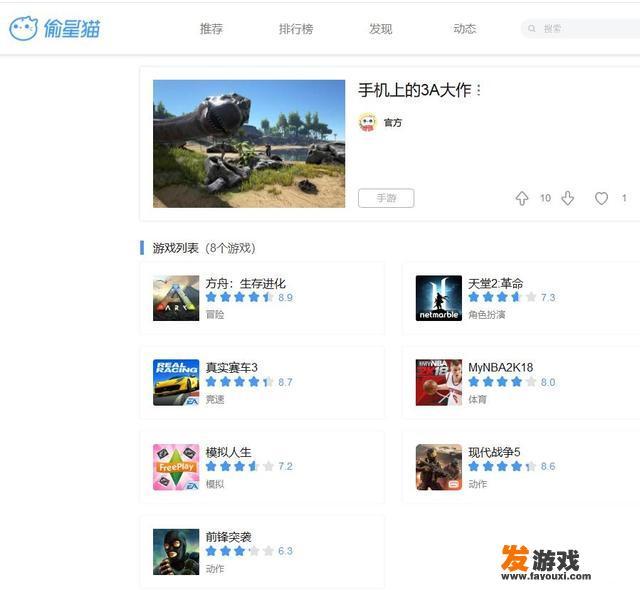Click the 8.6 rating of 现代战争5
The image size is (640, 590).
548,466
